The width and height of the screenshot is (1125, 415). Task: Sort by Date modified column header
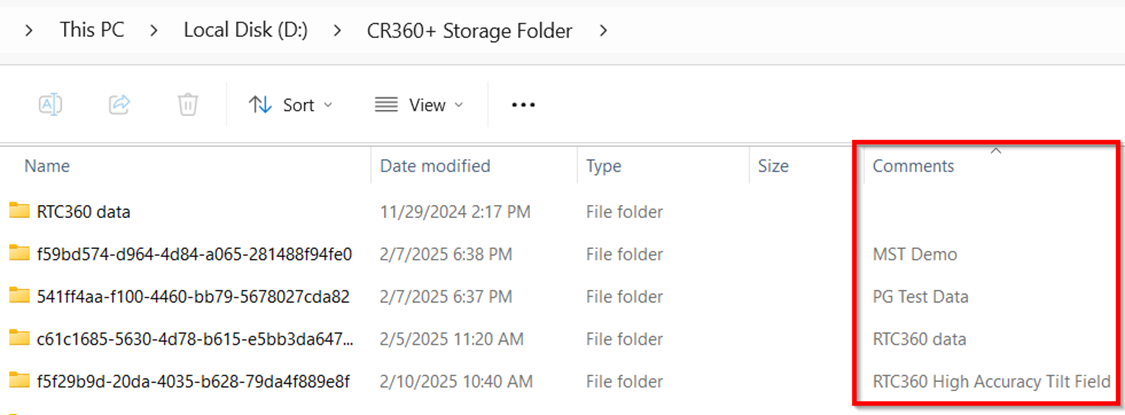pyautogui.click(x=435, y=166)
